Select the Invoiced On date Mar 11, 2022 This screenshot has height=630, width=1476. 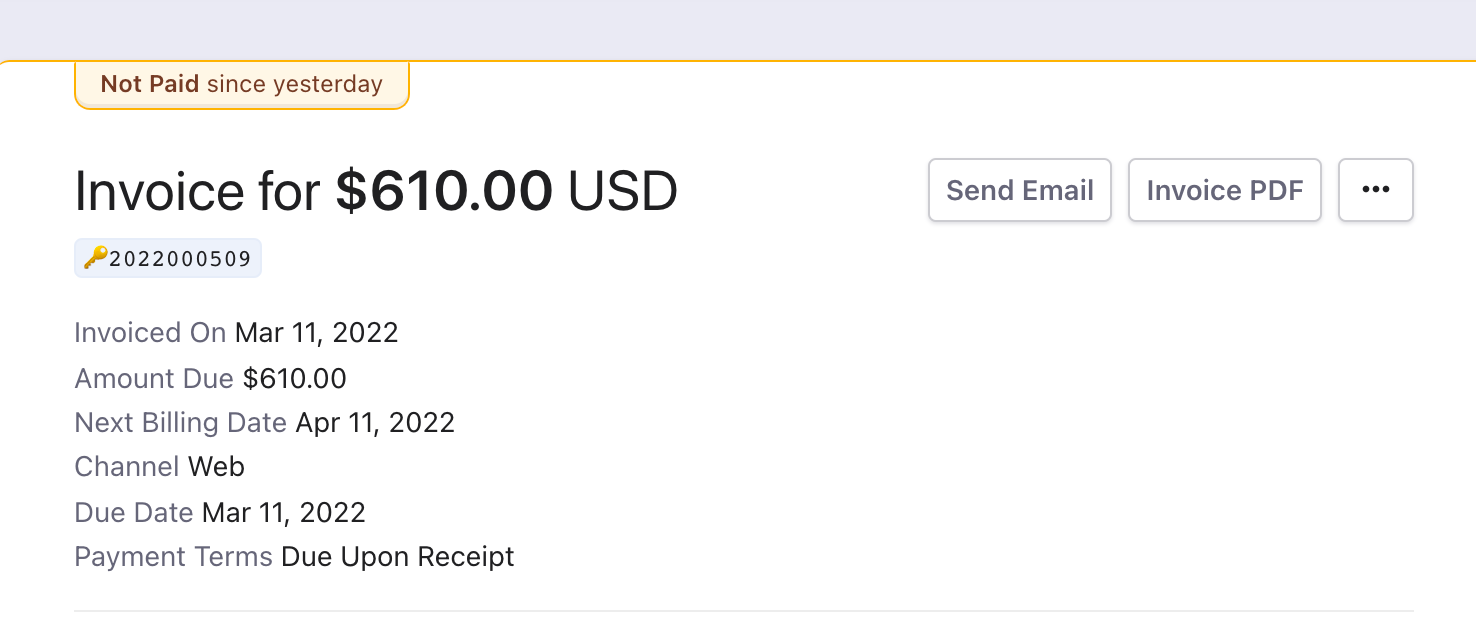coord(316,333)
